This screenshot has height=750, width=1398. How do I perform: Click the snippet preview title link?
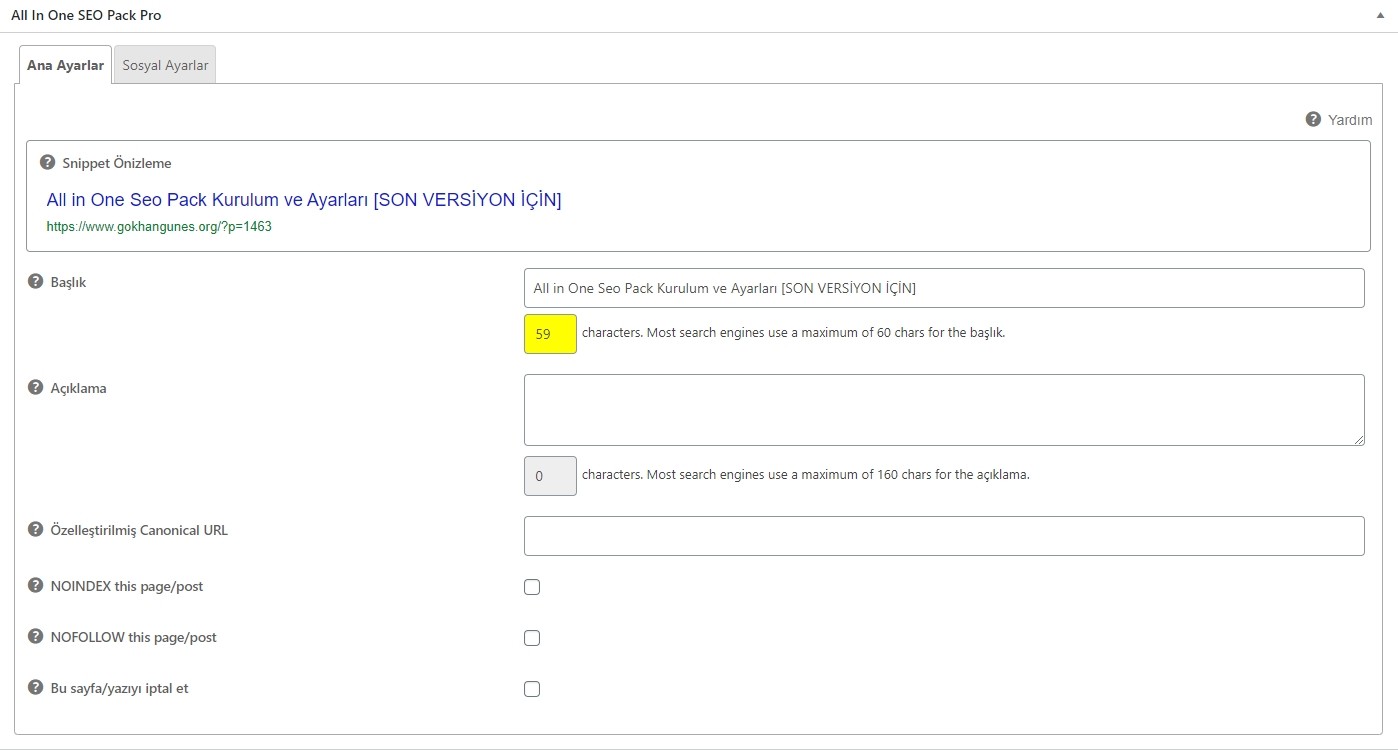pos(304,200)
